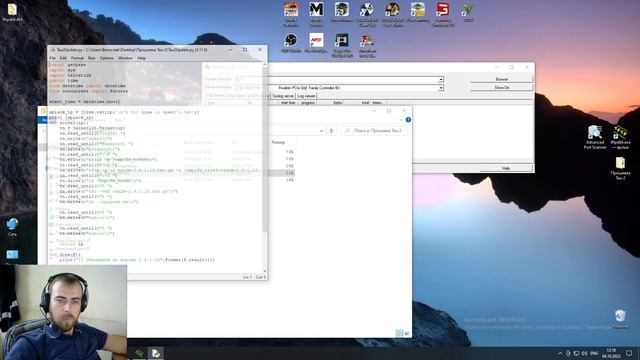Open the Help menu in IDLE editor

141,58
